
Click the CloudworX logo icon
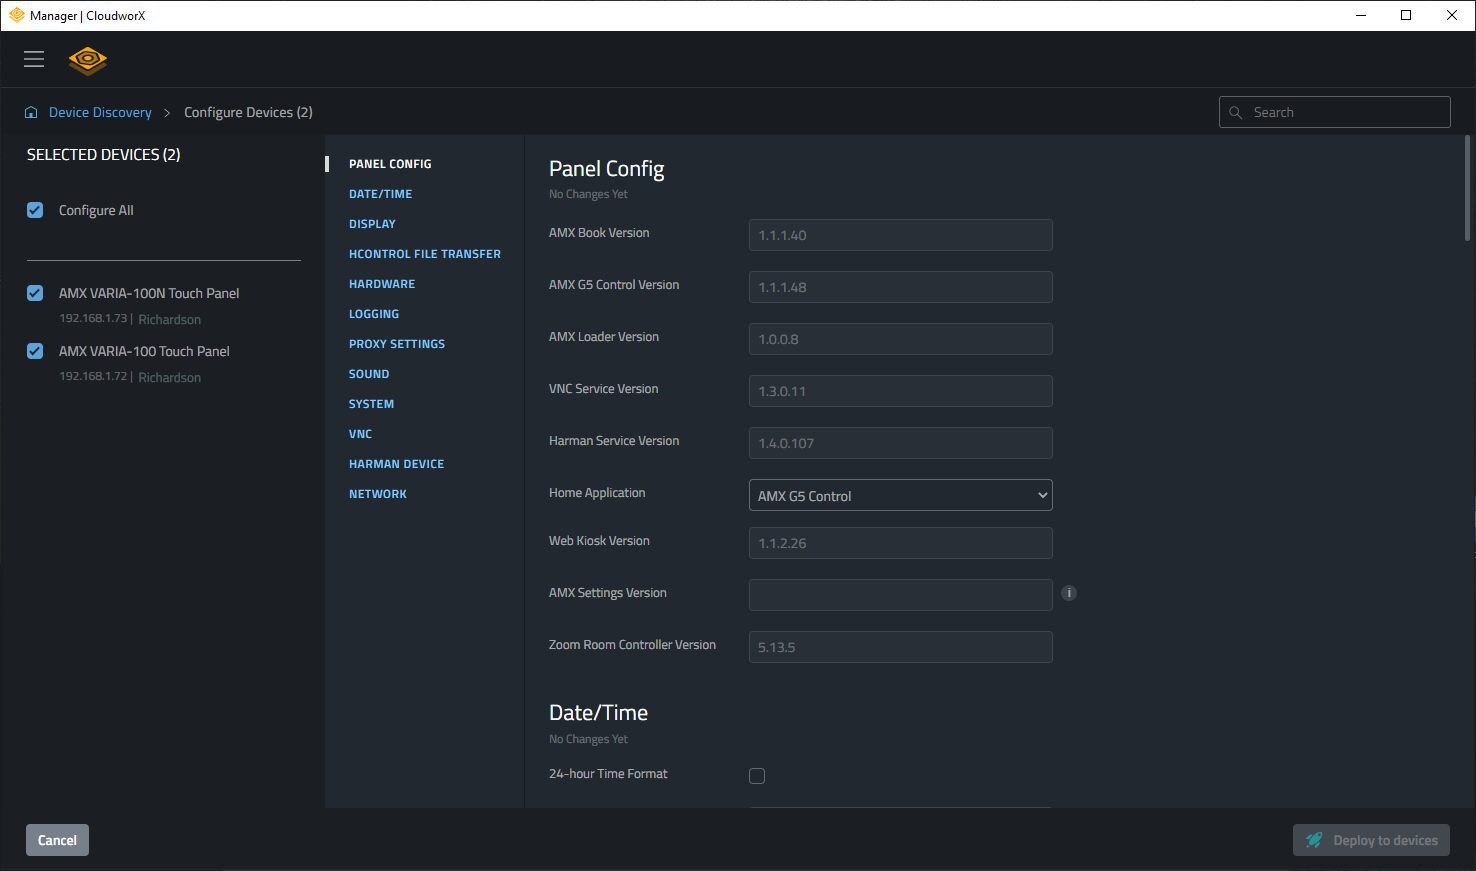[x=88, y=60]
